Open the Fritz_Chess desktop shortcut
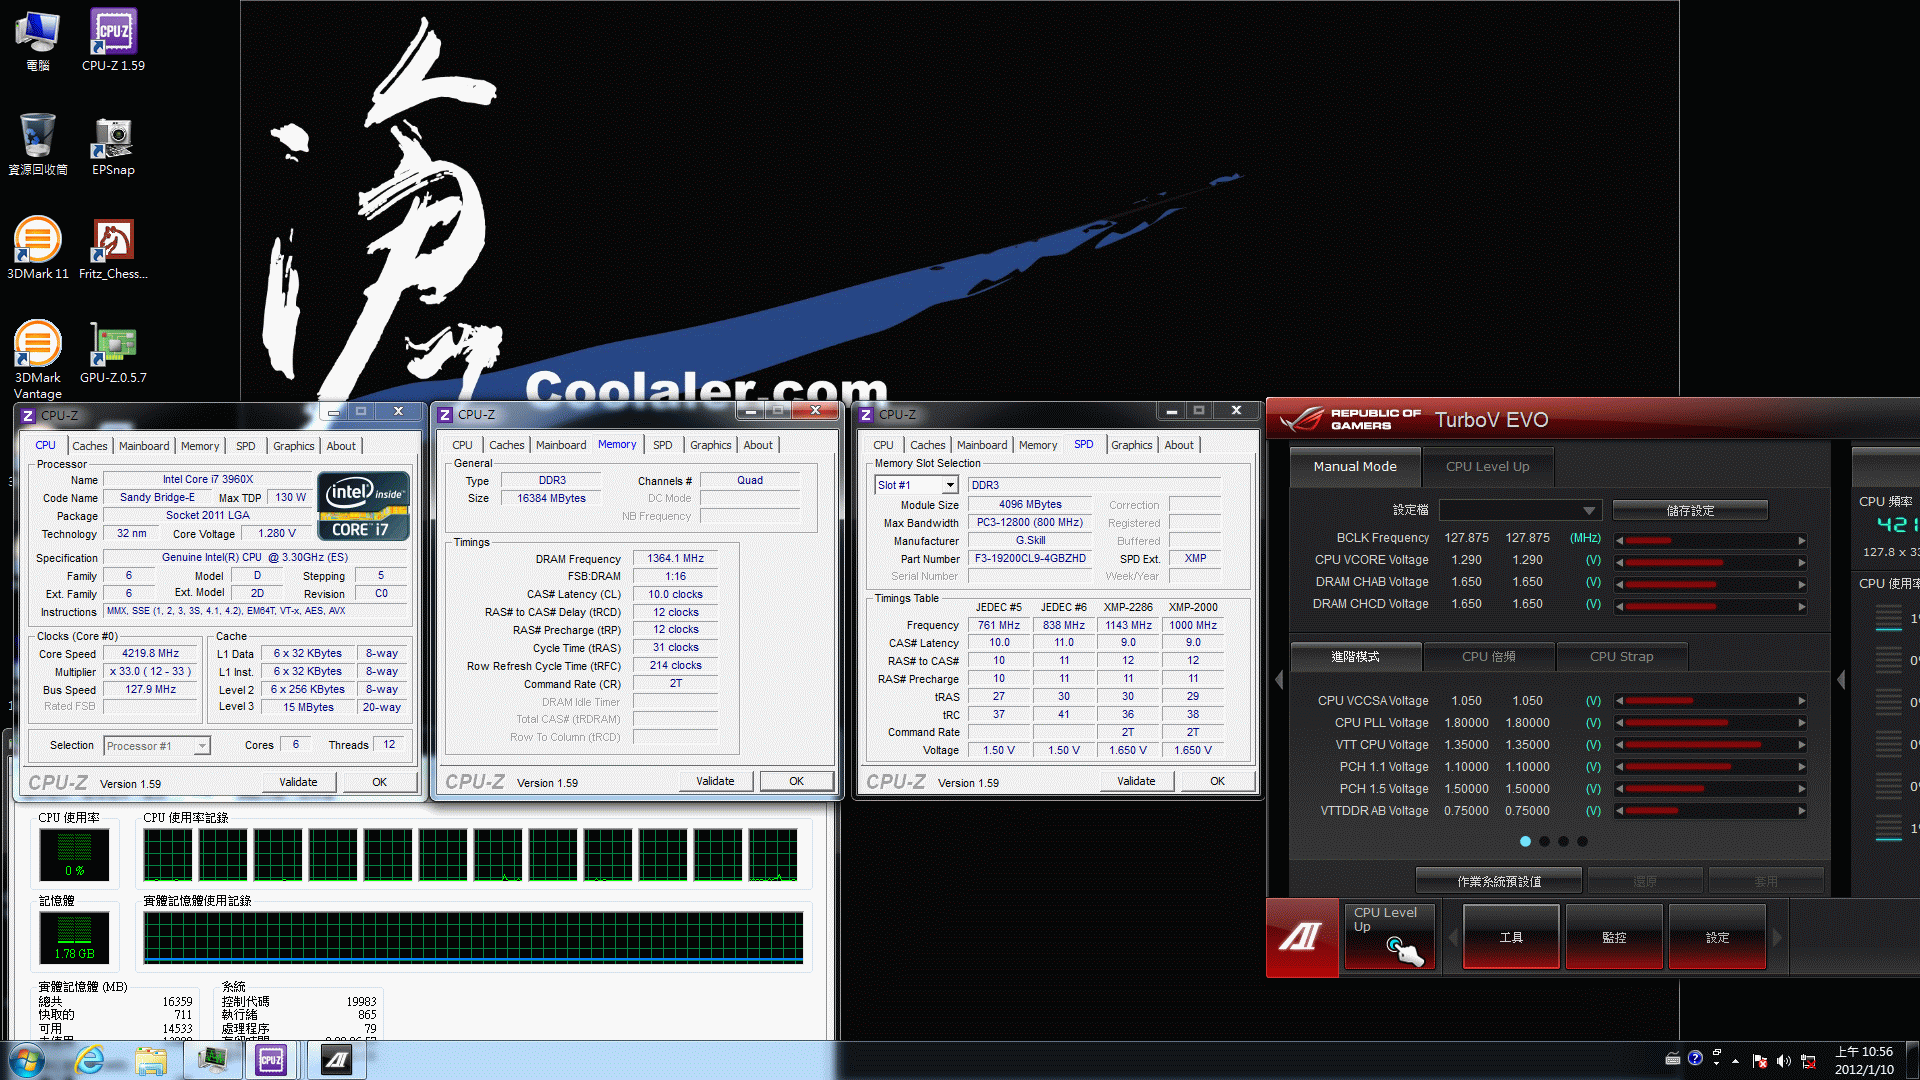This screenshot has width=1920, height=1080. click(113, 248)
